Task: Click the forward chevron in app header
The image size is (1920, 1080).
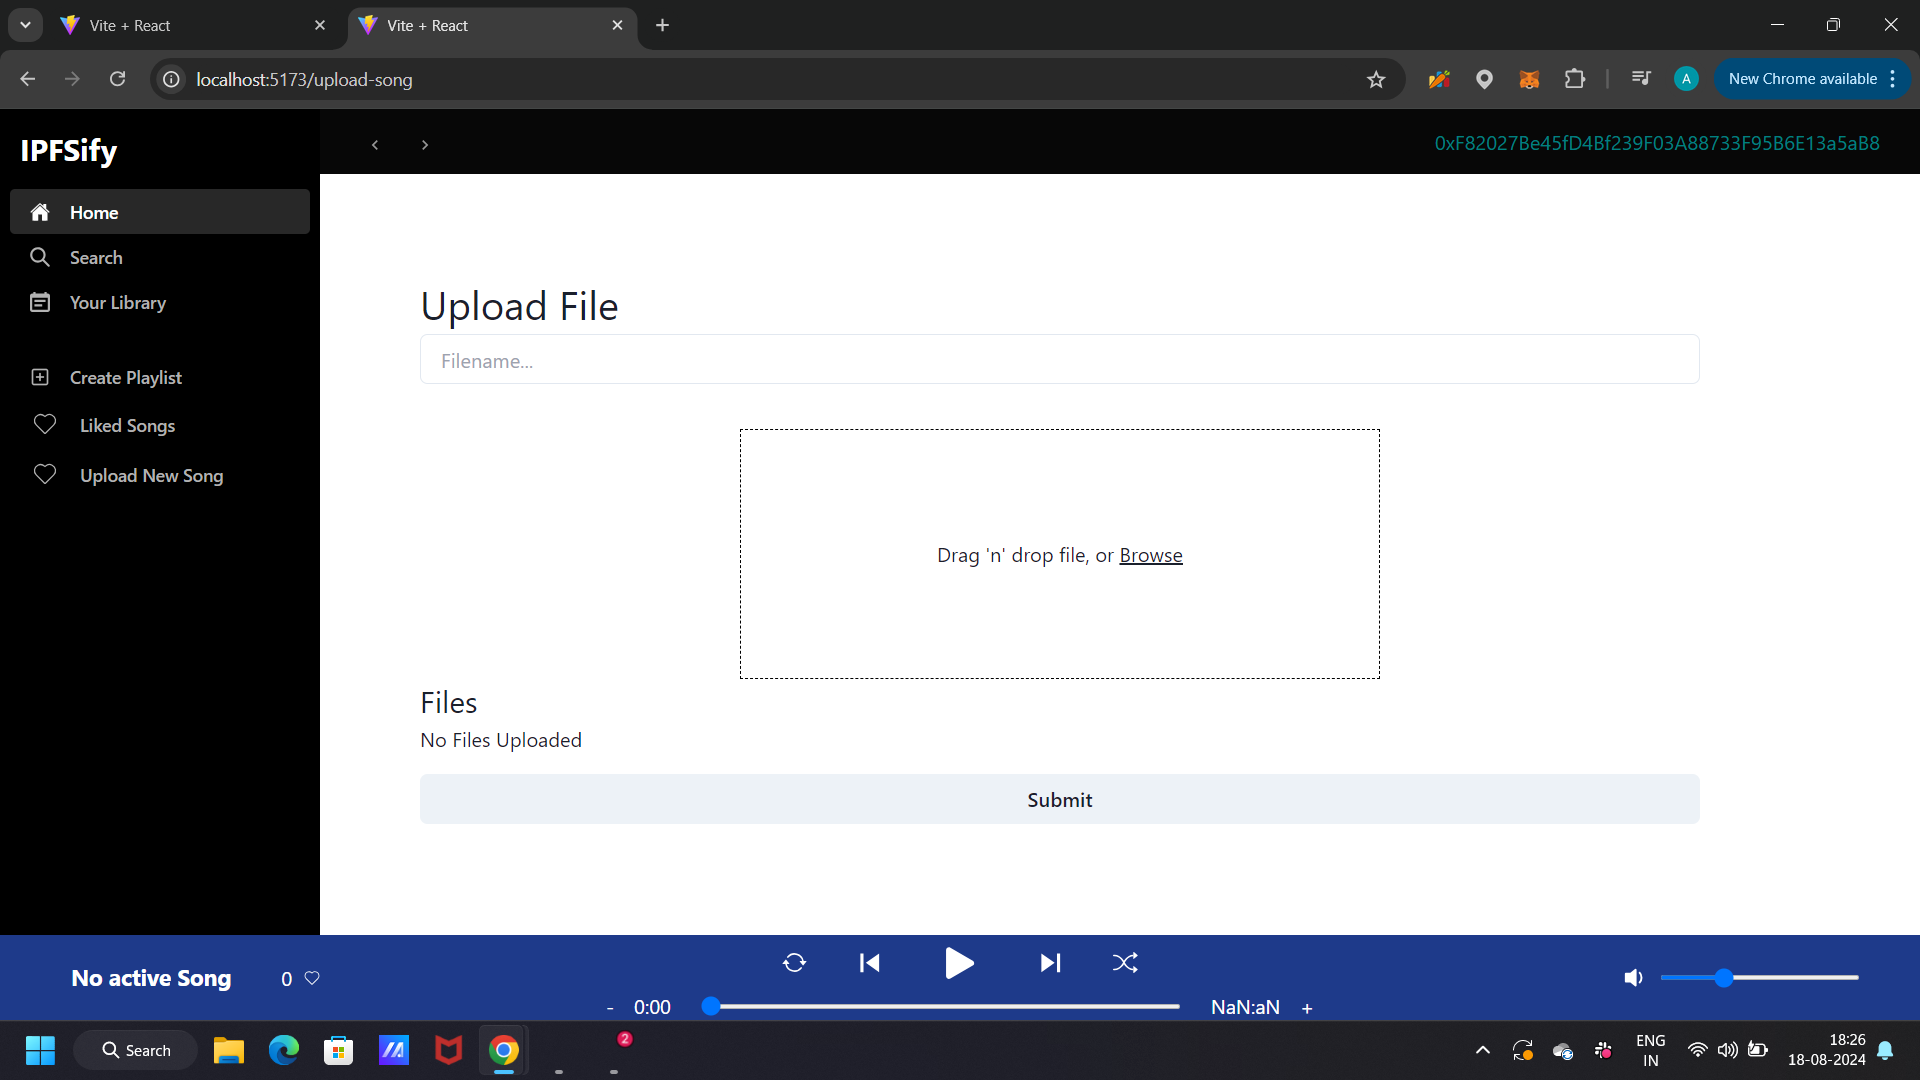Action: coord(425,145)
